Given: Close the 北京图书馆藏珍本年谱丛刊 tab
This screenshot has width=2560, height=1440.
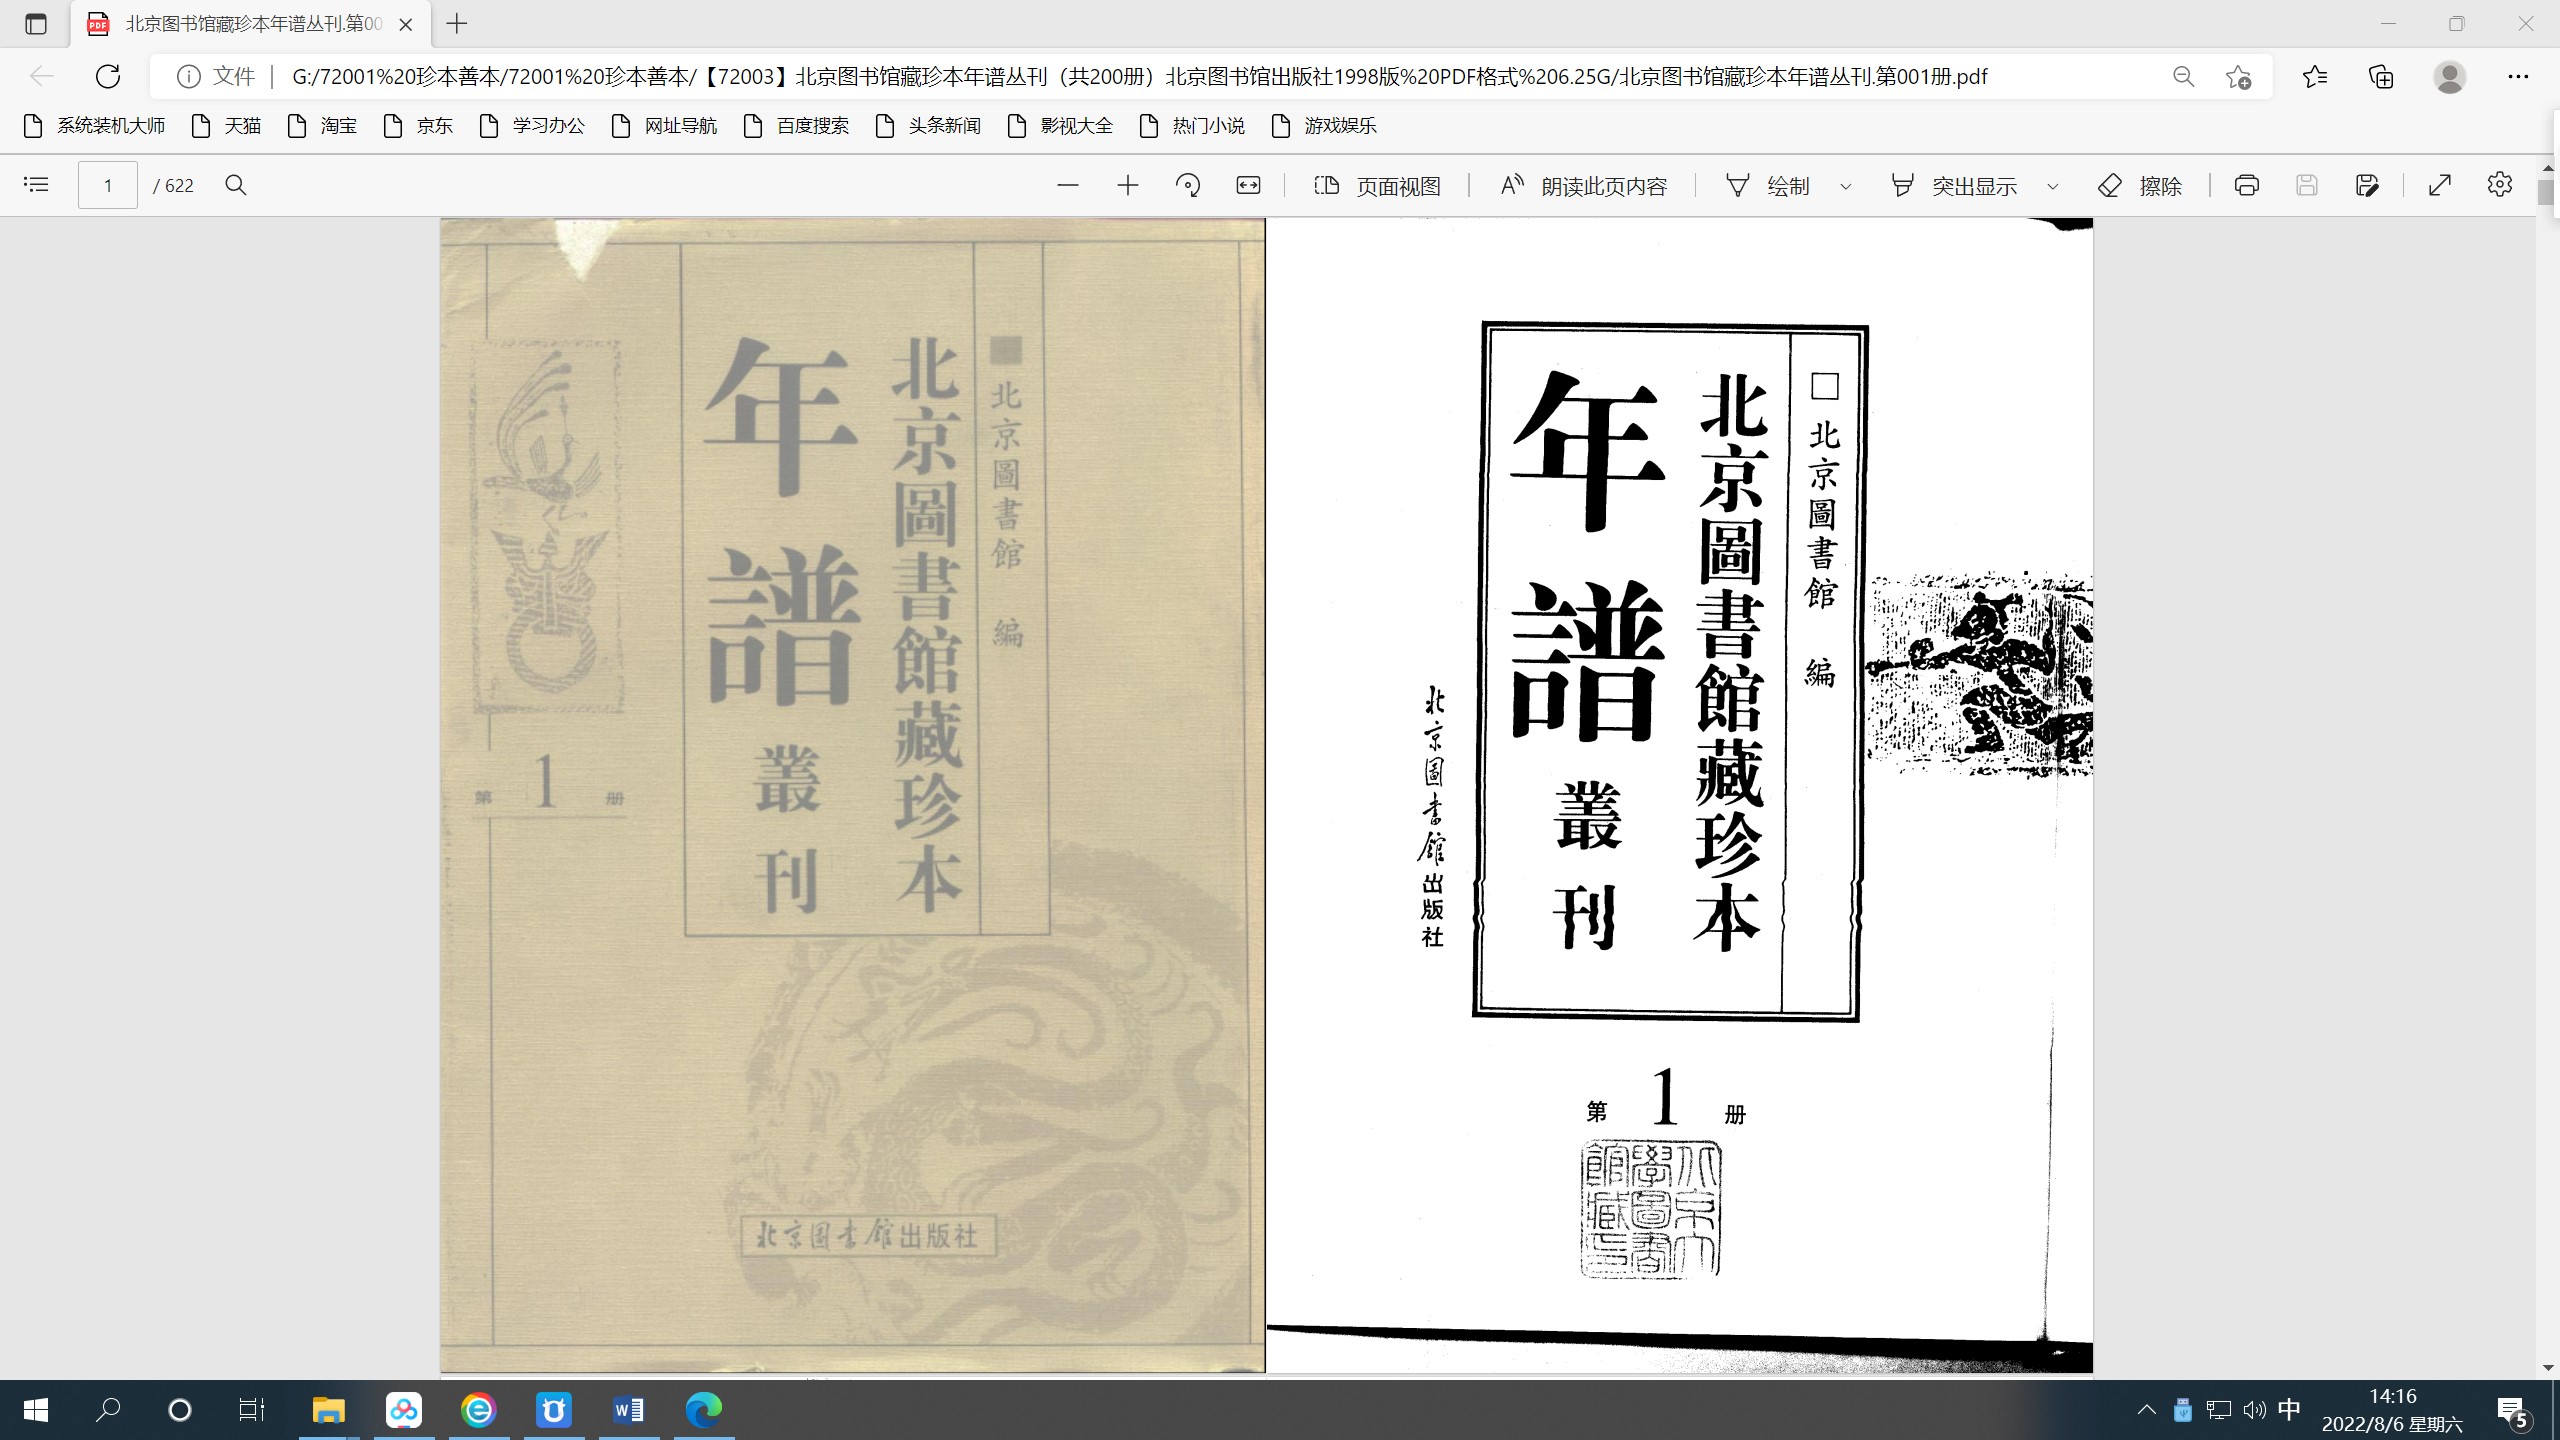Looking at the screenshot, I should coord(406,24).
